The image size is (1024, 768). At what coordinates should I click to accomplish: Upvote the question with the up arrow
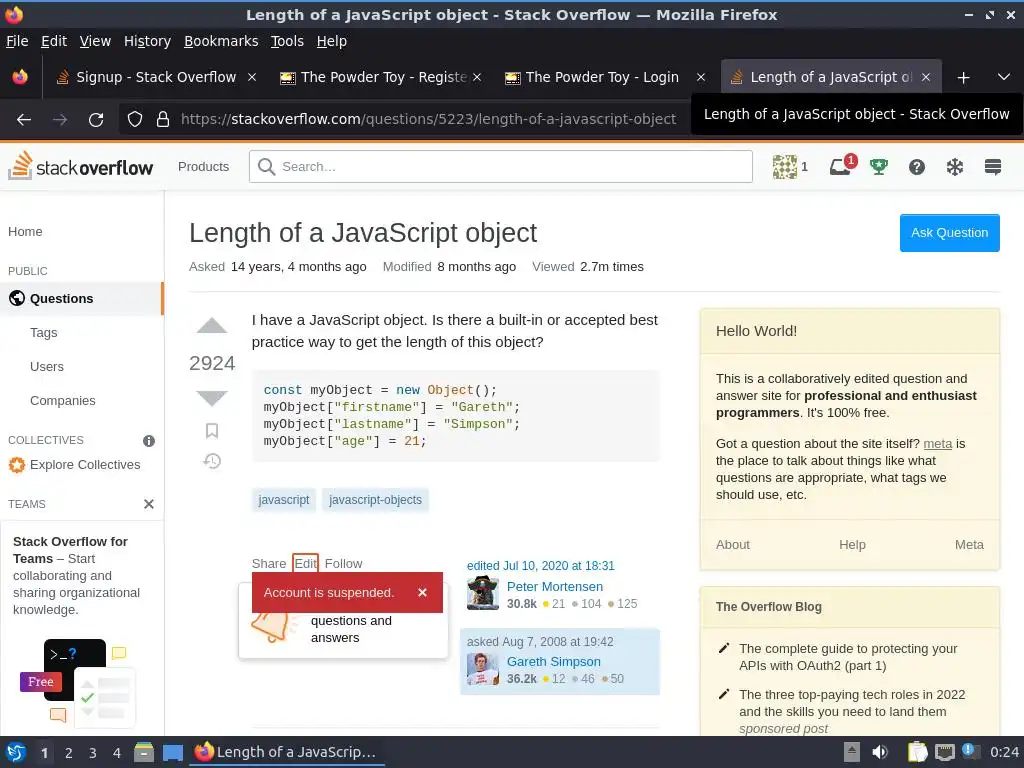pyautogui.click(x=212, y=326)
